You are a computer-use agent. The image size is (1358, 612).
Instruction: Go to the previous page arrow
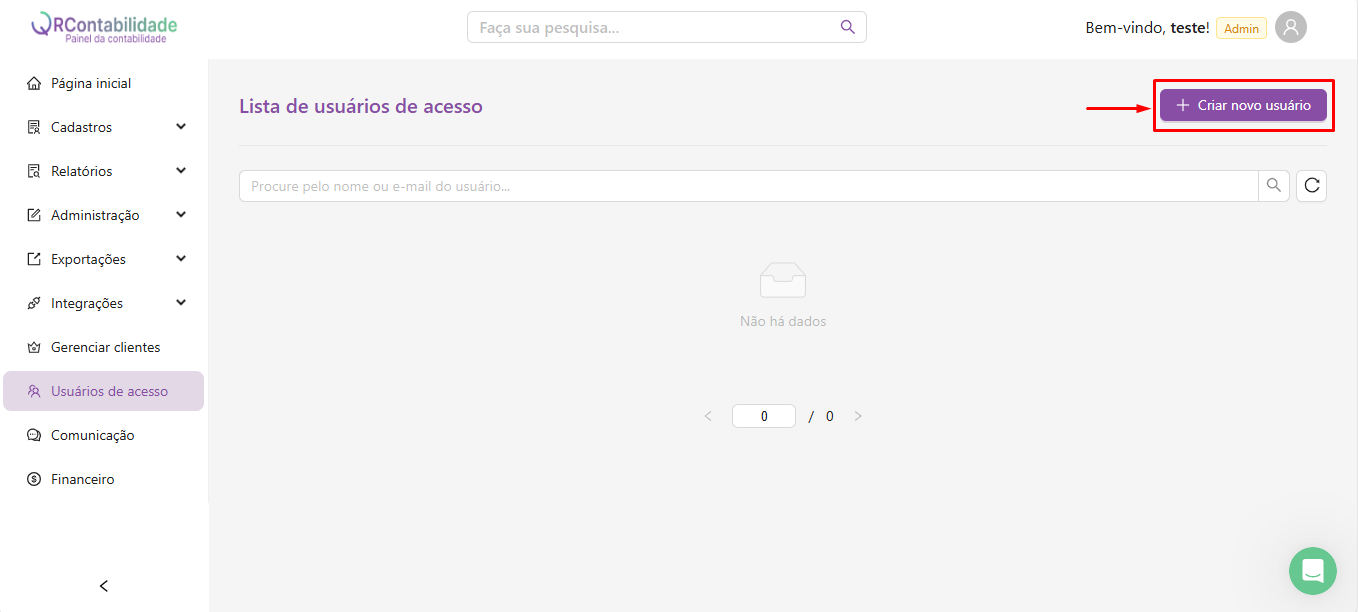[708, 416]
